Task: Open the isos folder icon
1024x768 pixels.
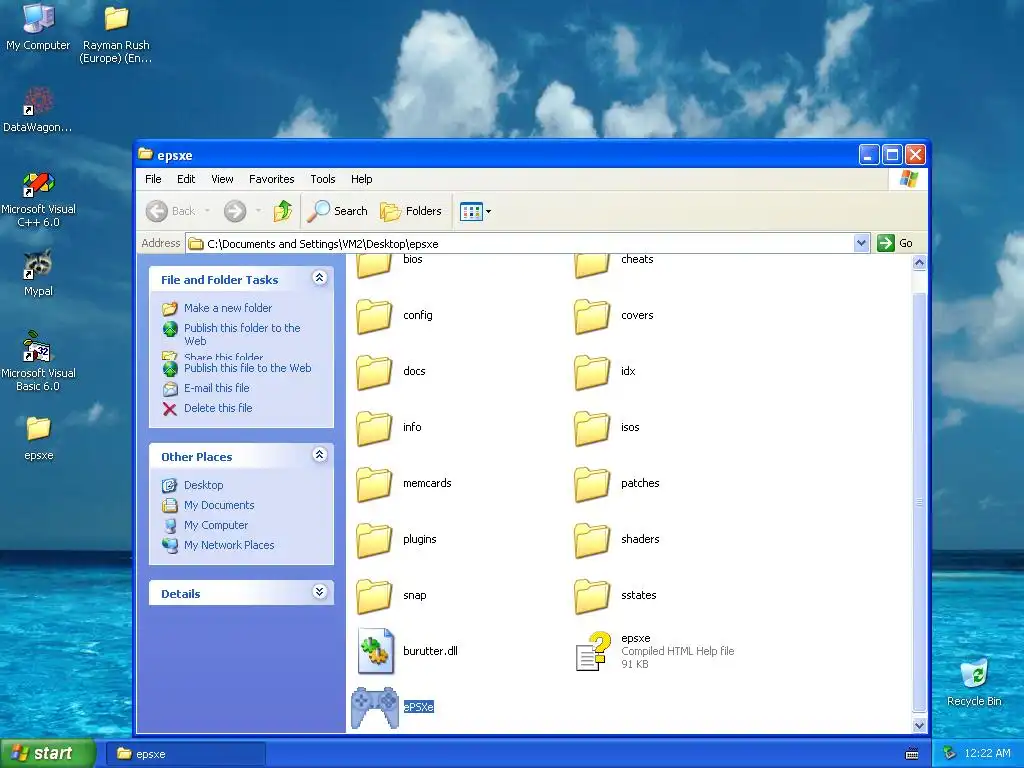Action: (592, 428)
